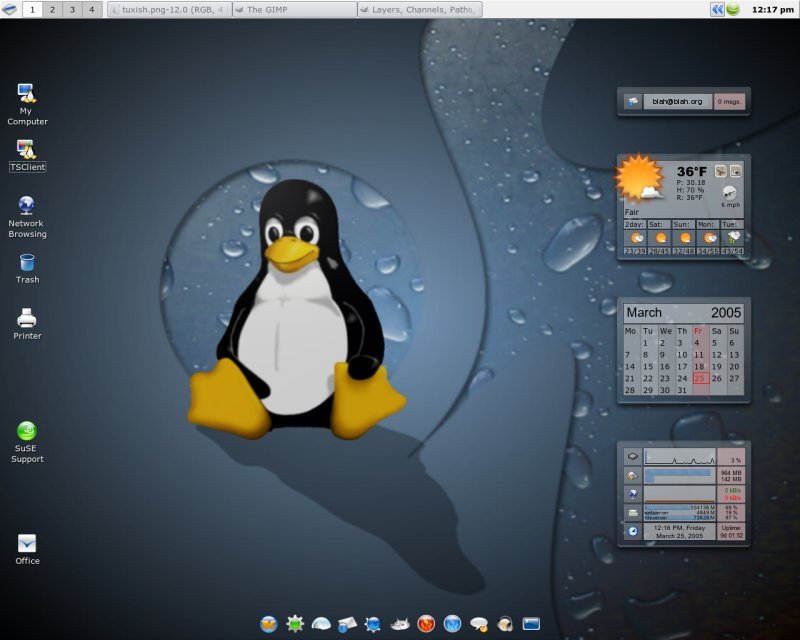Image resolution: width=800 pixels, height=640 pixels.
Task: Click the green SuSE icon in system tray
Action: click(733, 9)
